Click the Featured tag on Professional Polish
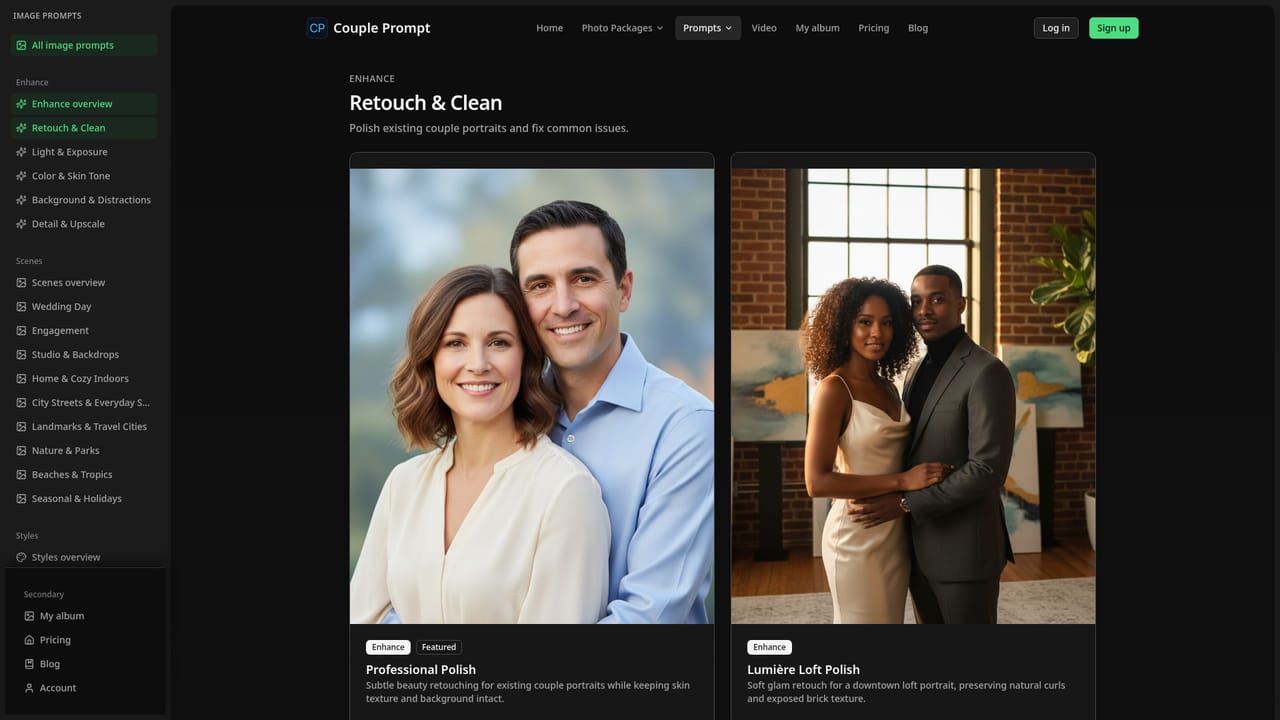 coord(439,647)
